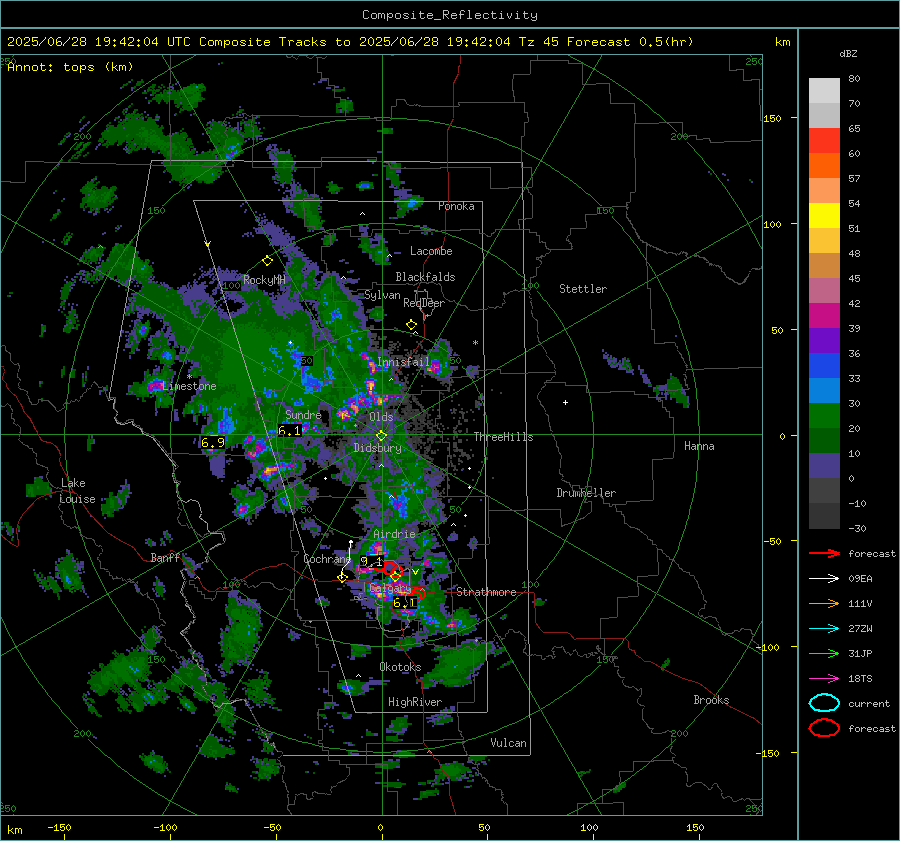Click the Blackfalds city label
The image size is (900, 841).
click(425, 277)
